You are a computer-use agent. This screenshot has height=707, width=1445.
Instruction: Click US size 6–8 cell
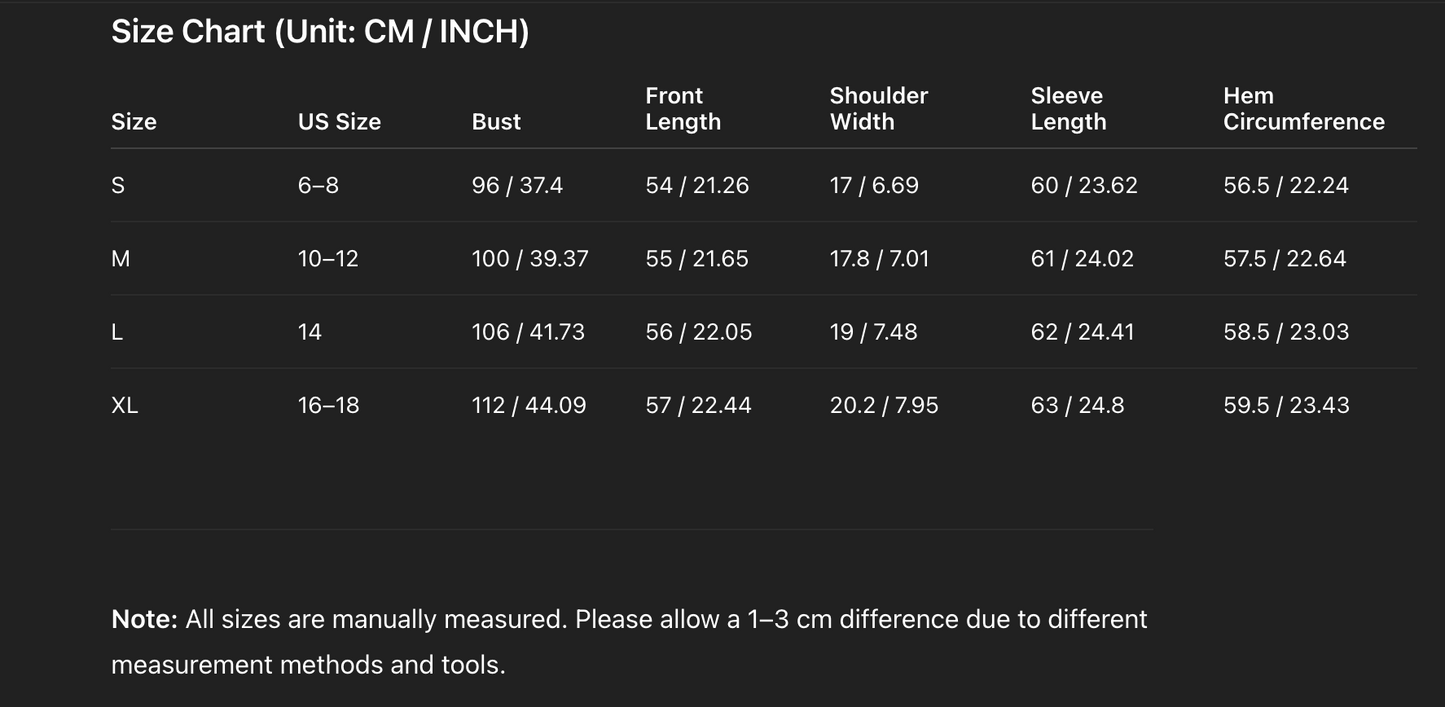[x=318, y=185]
